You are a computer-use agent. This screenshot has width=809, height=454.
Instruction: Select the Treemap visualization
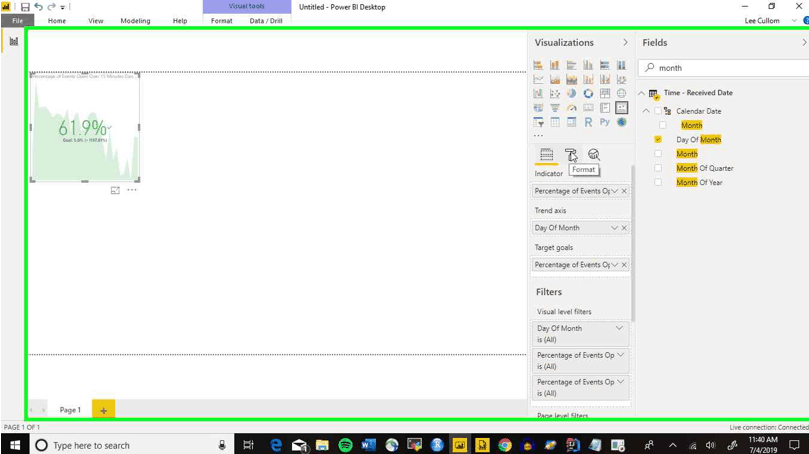click(605, 93)
